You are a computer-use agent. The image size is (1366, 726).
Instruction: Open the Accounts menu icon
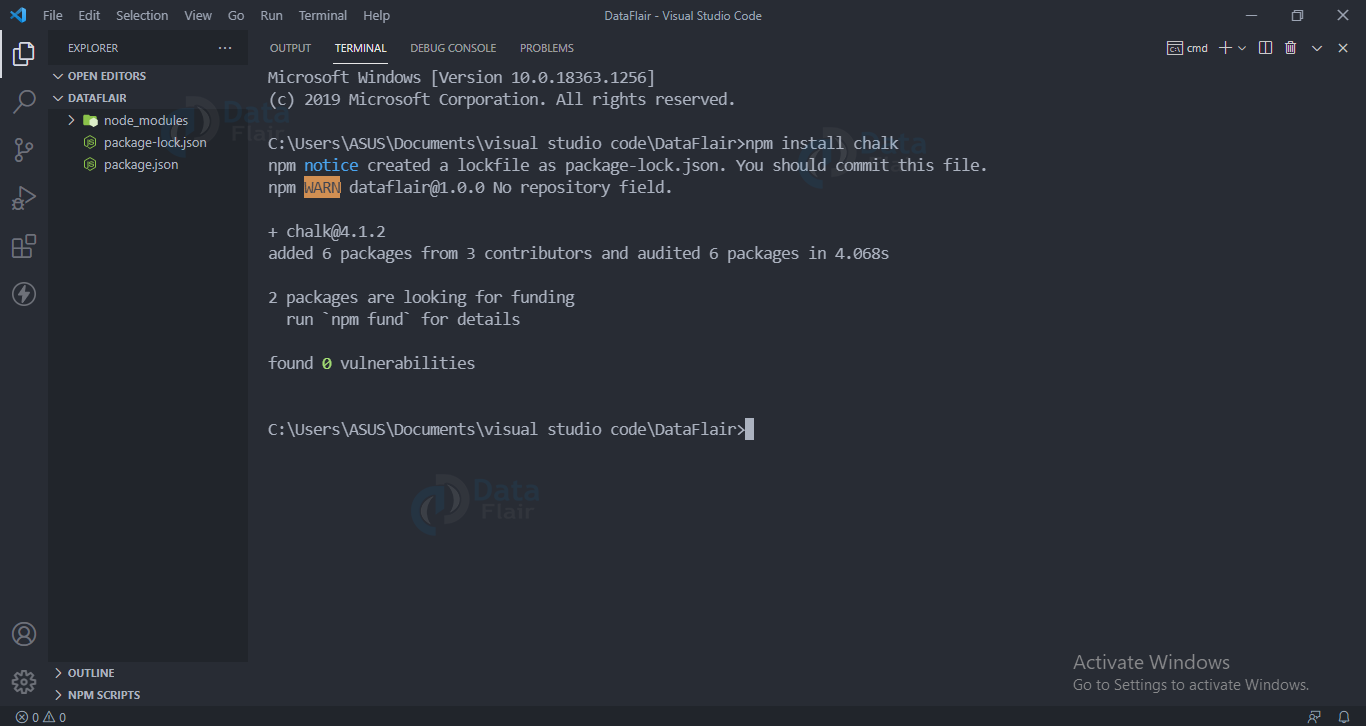click(x=24, y=634)
